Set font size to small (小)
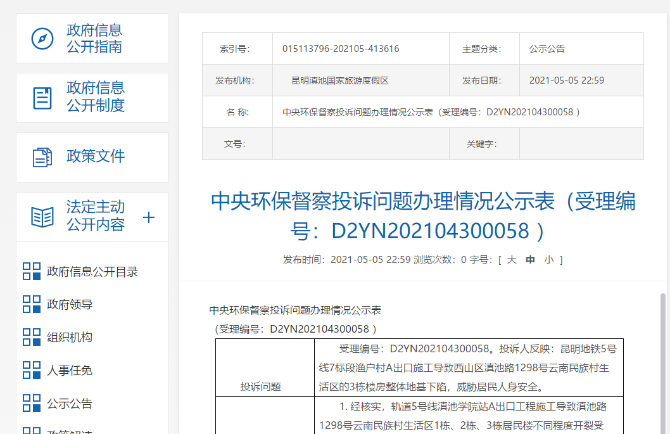Image resolution: width=670 pixels, height=434 pixels. coord(547,260)
